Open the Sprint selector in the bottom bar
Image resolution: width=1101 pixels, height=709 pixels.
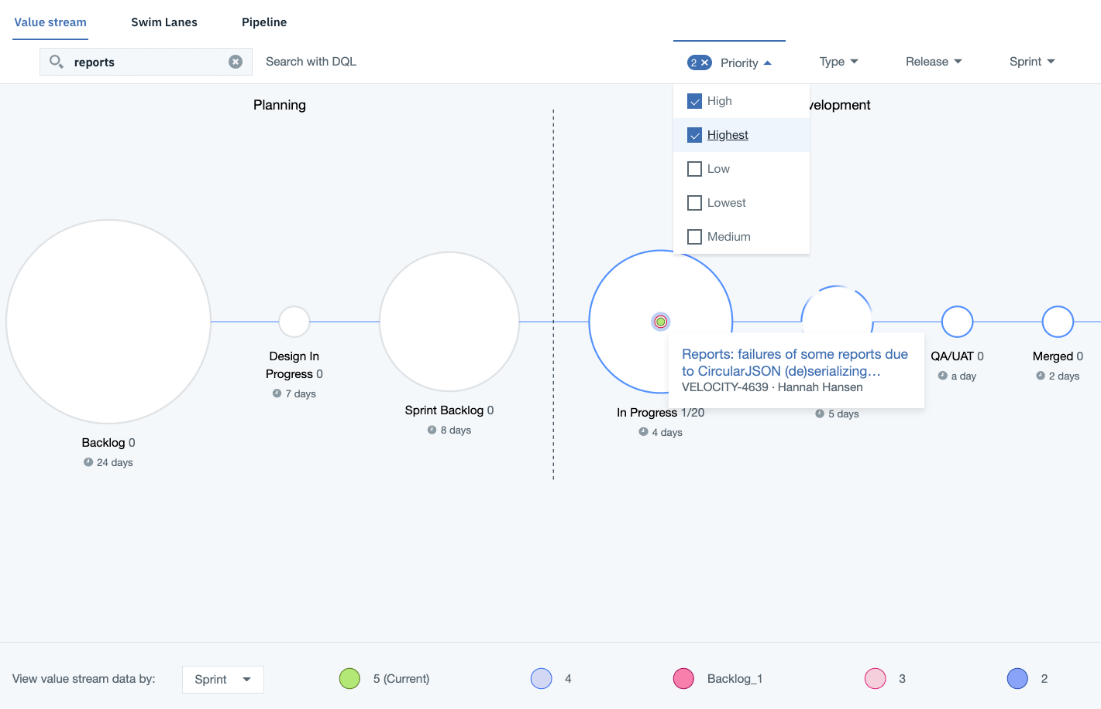click(x=222, y=679)
